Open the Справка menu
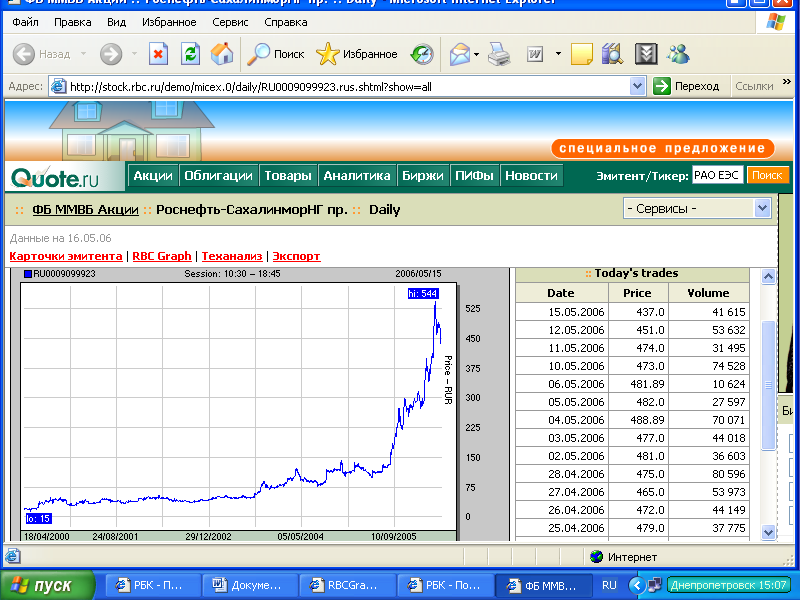Screen dimensions: 800x600 [x=286, y=22]
